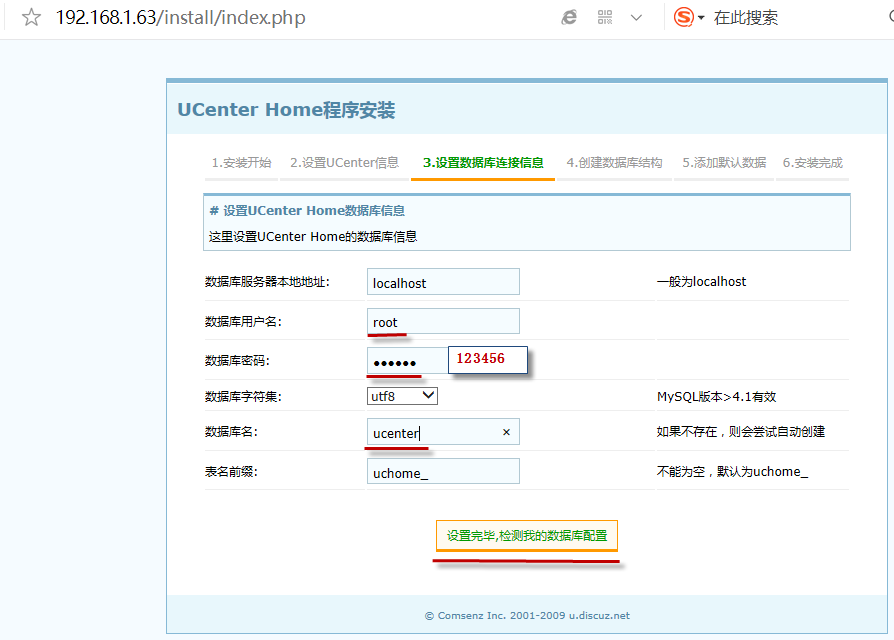Viewport: 894px width, 640px height.
Task: Clear the database name with the X icon
Action: coord(506,433)
